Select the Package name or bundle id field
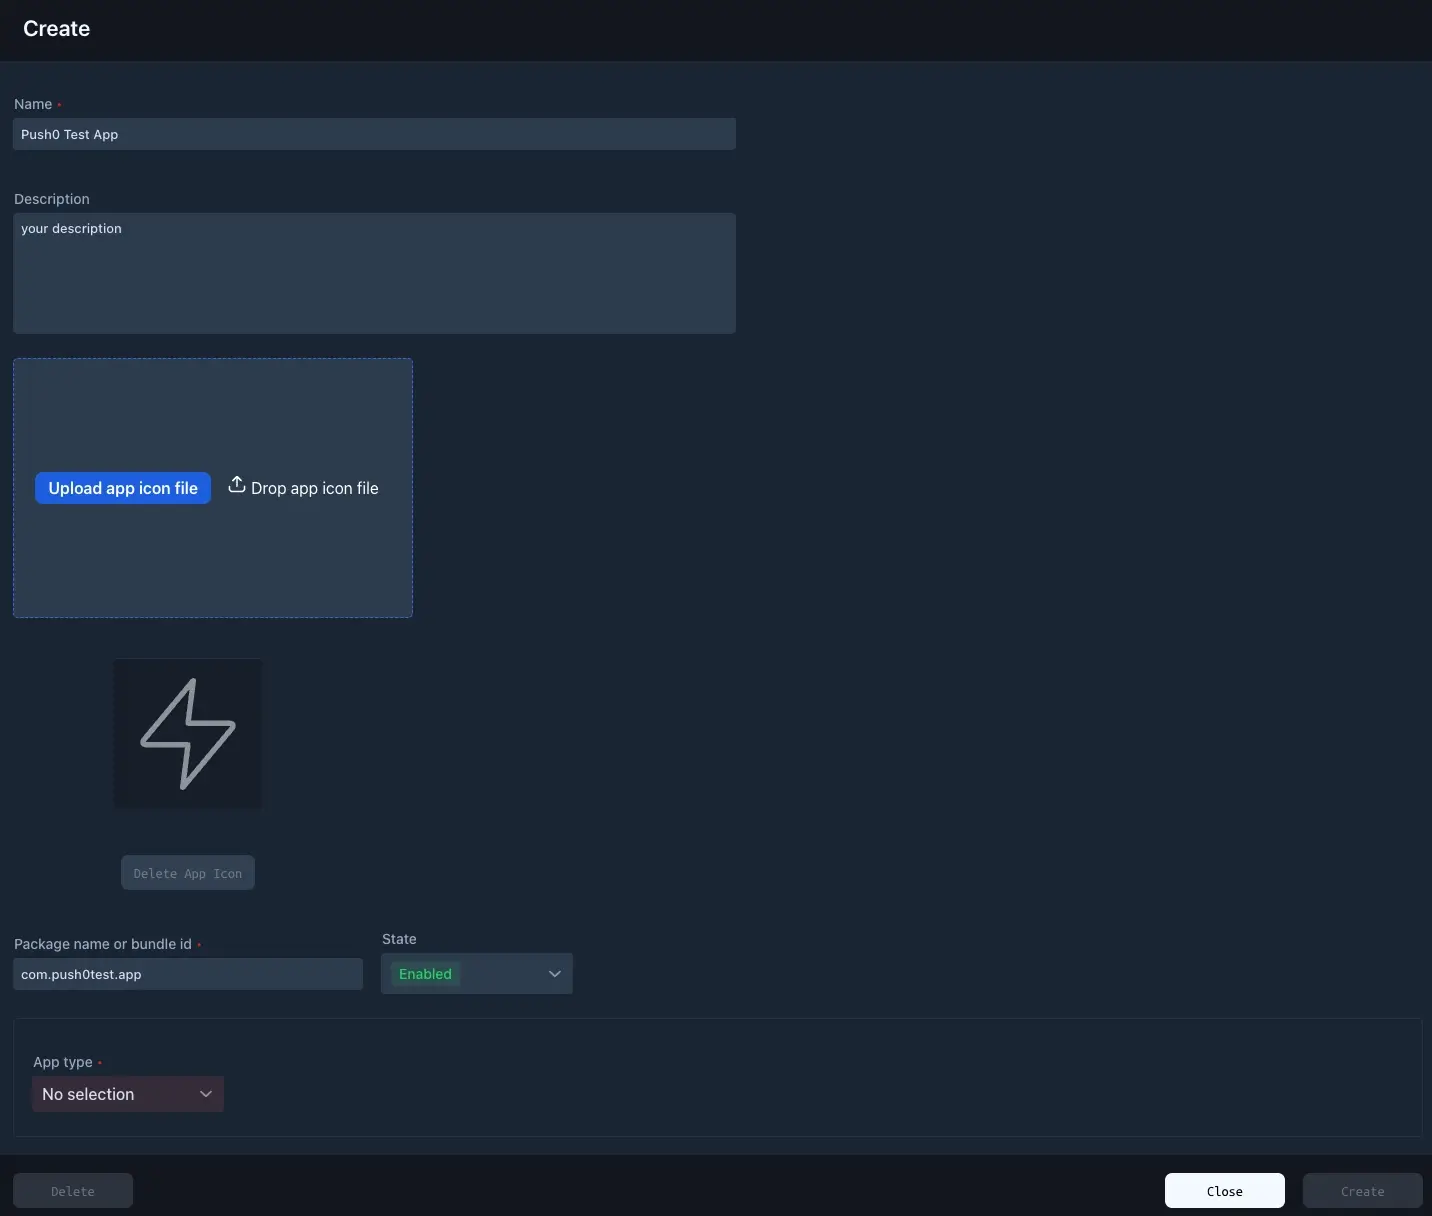Viewport: 1432px width, 1216px height. 187,974
